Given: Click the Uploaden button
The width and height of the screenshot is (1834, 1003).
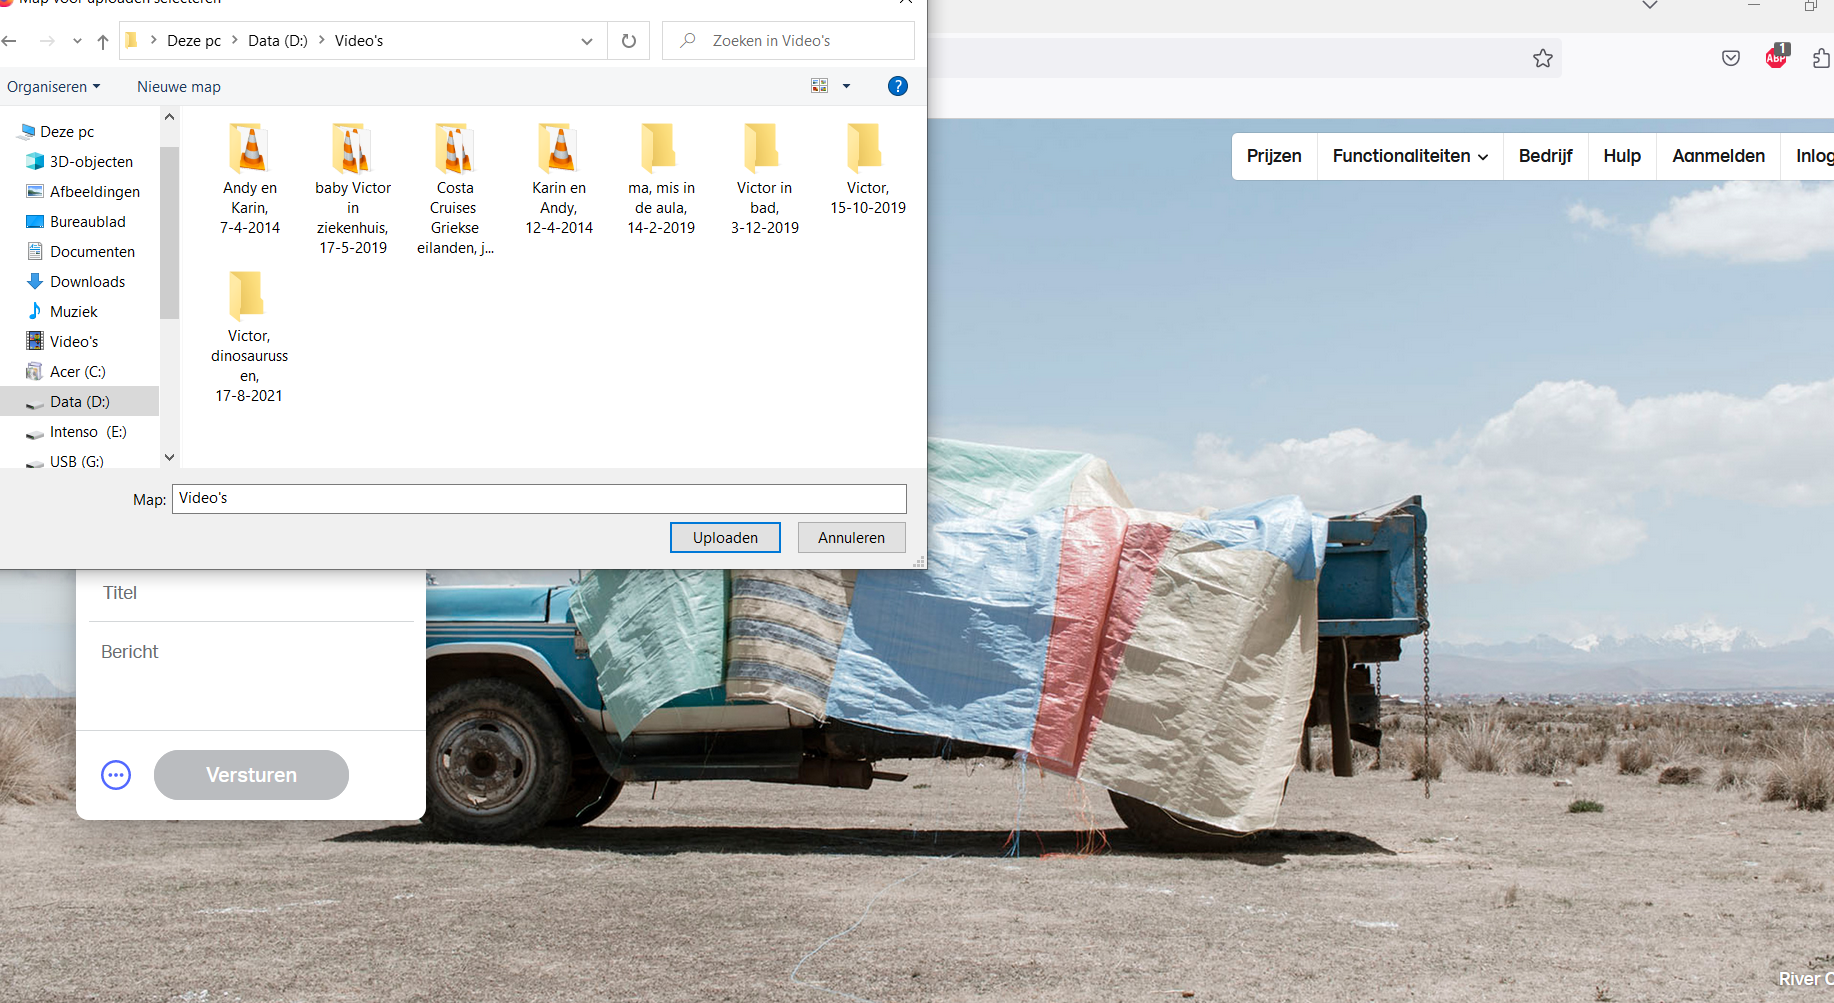Looking at the screenshot, I should 724,538.
